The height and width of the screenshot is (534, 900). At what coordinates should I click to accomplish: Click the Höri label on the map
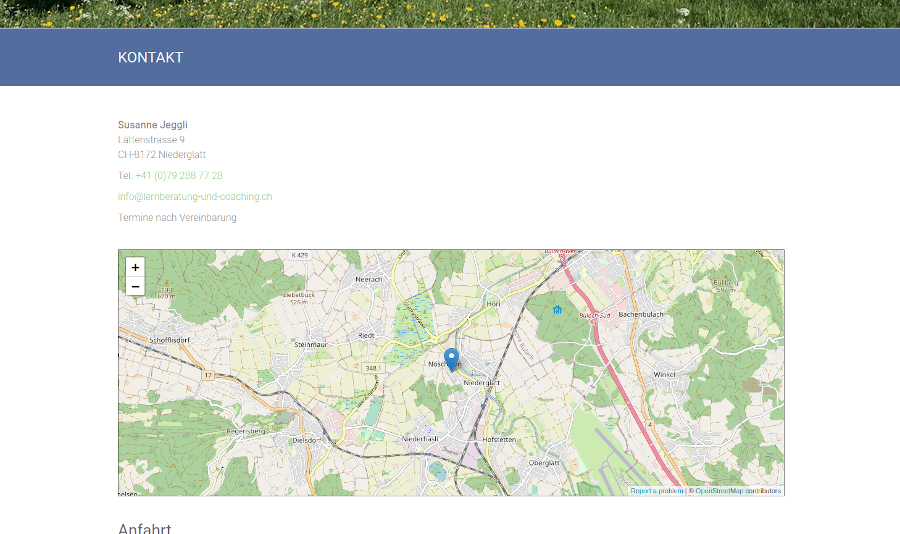[493, 304]
